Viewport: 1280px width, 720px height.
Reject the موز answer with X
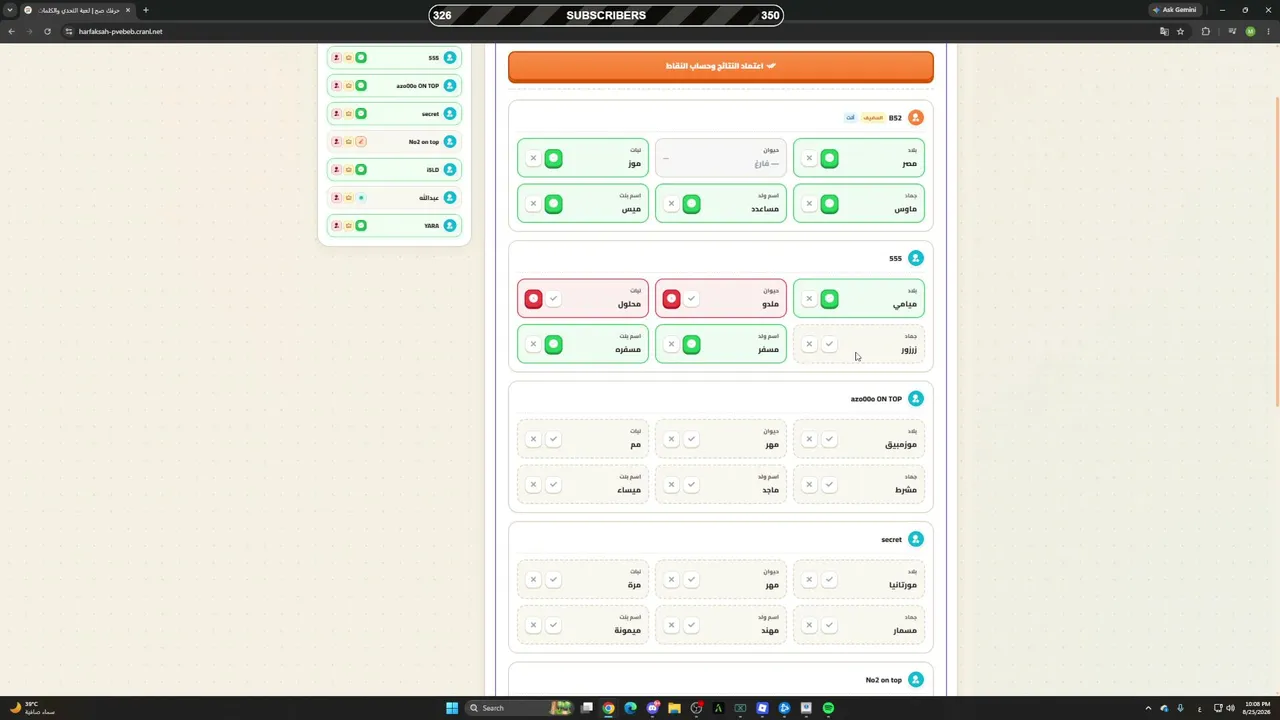[x=533, y=158]
